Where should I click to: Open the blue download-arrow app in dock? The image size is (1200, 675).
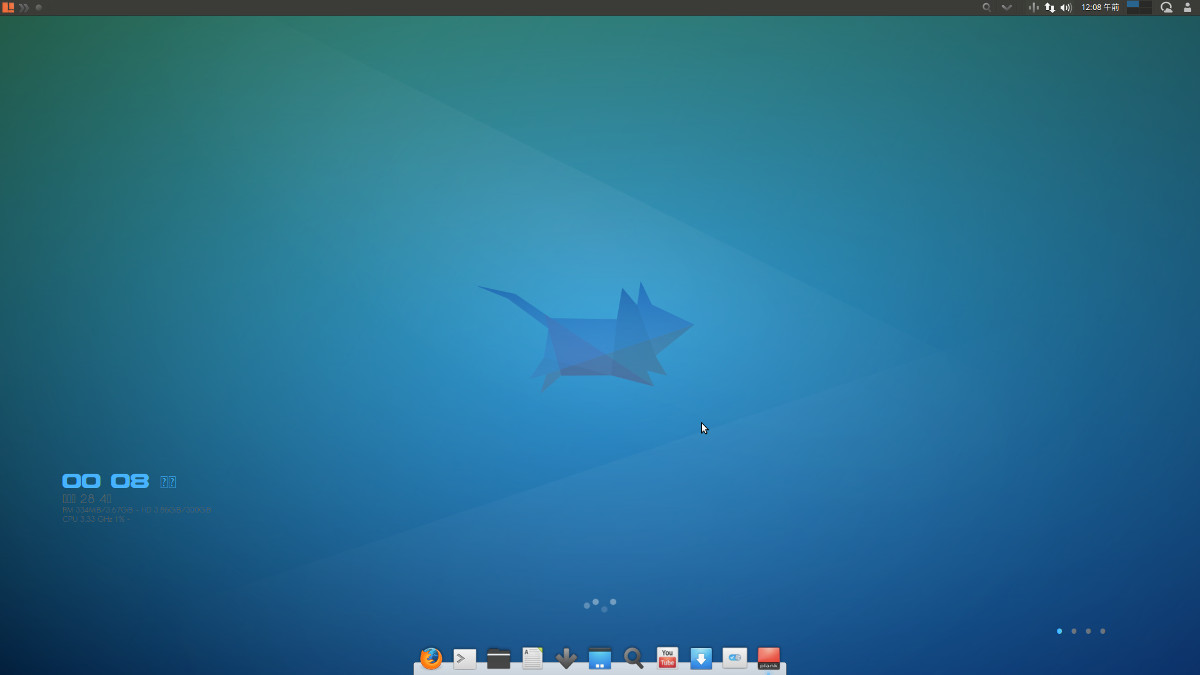pos(701,658)
